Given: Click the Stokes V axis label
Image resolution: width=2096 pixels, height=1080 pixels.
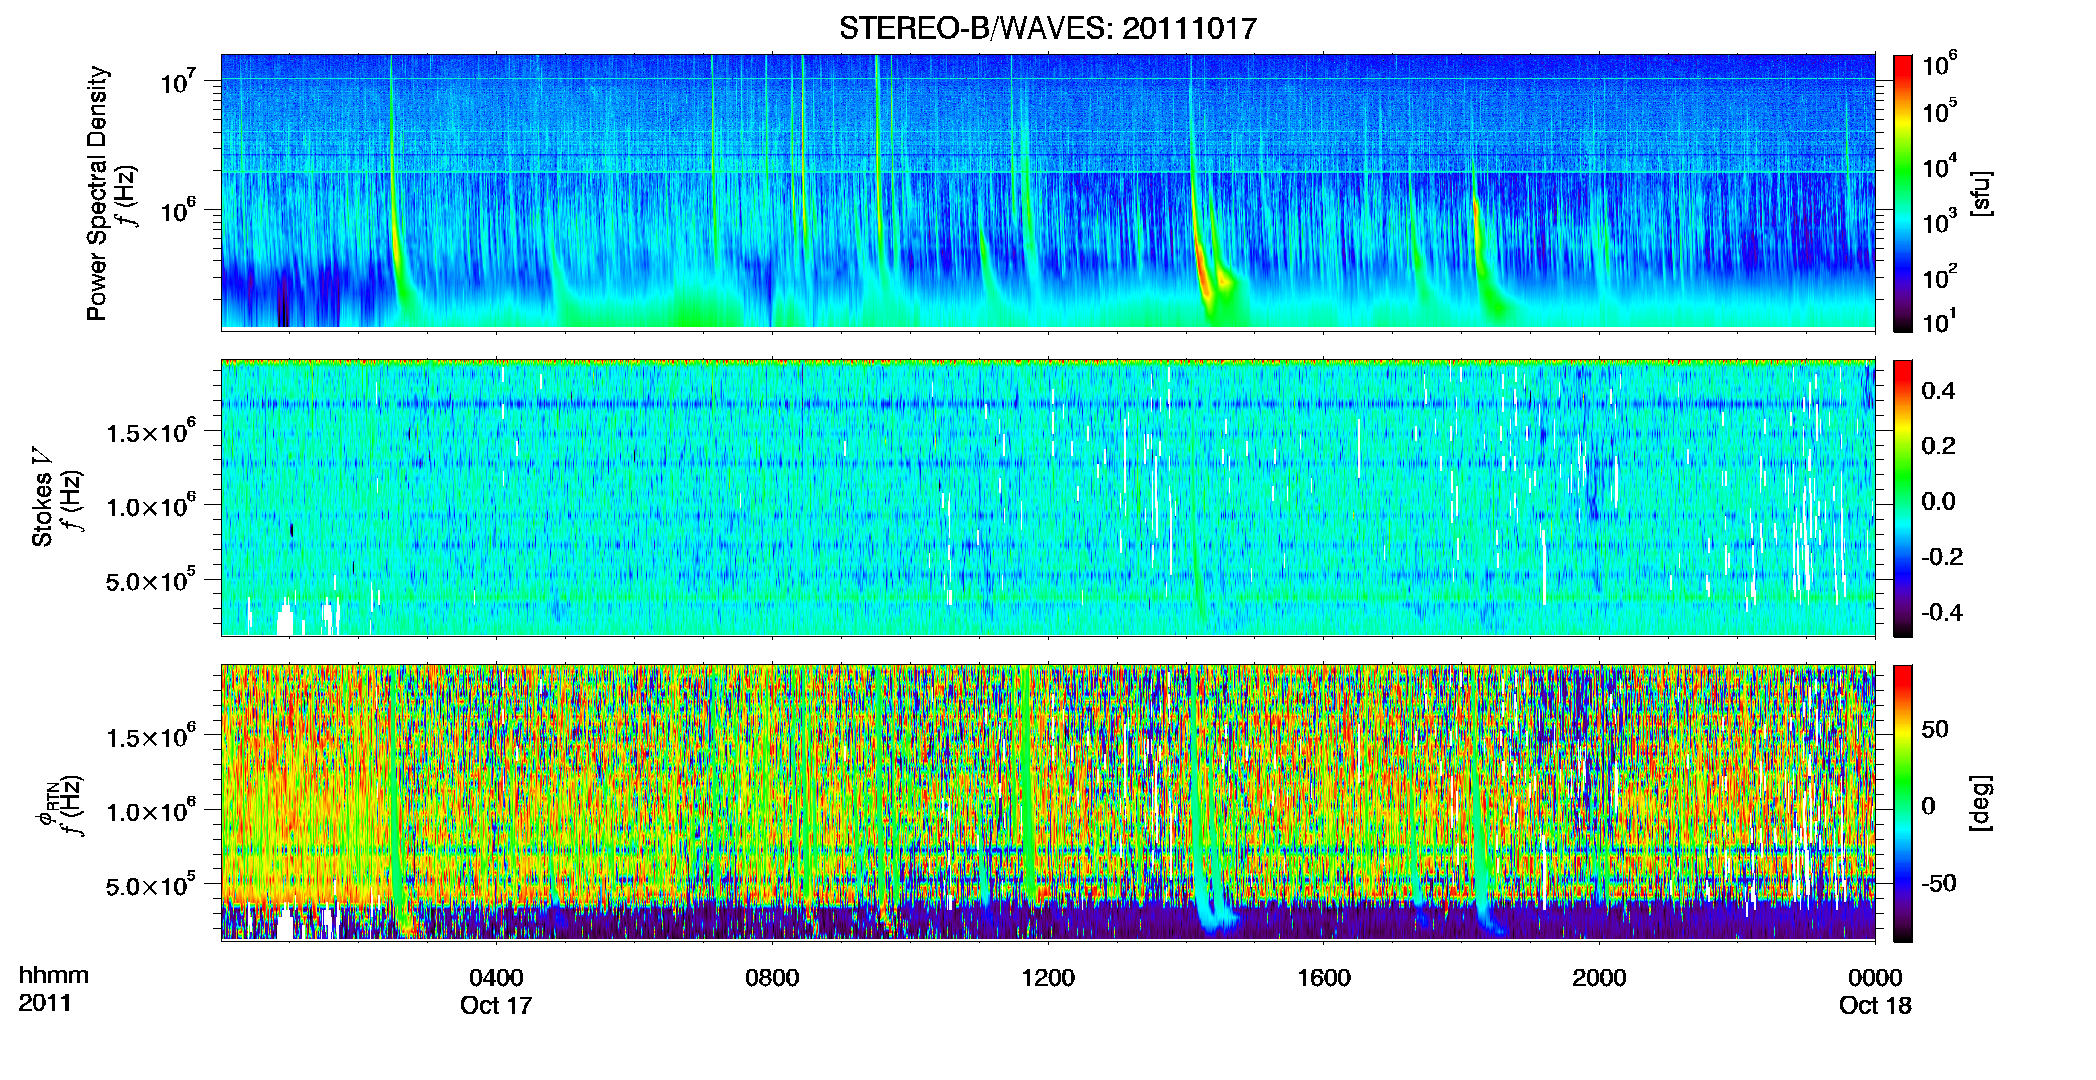Looking at the screenshot, I should click(x=43, y=498).
